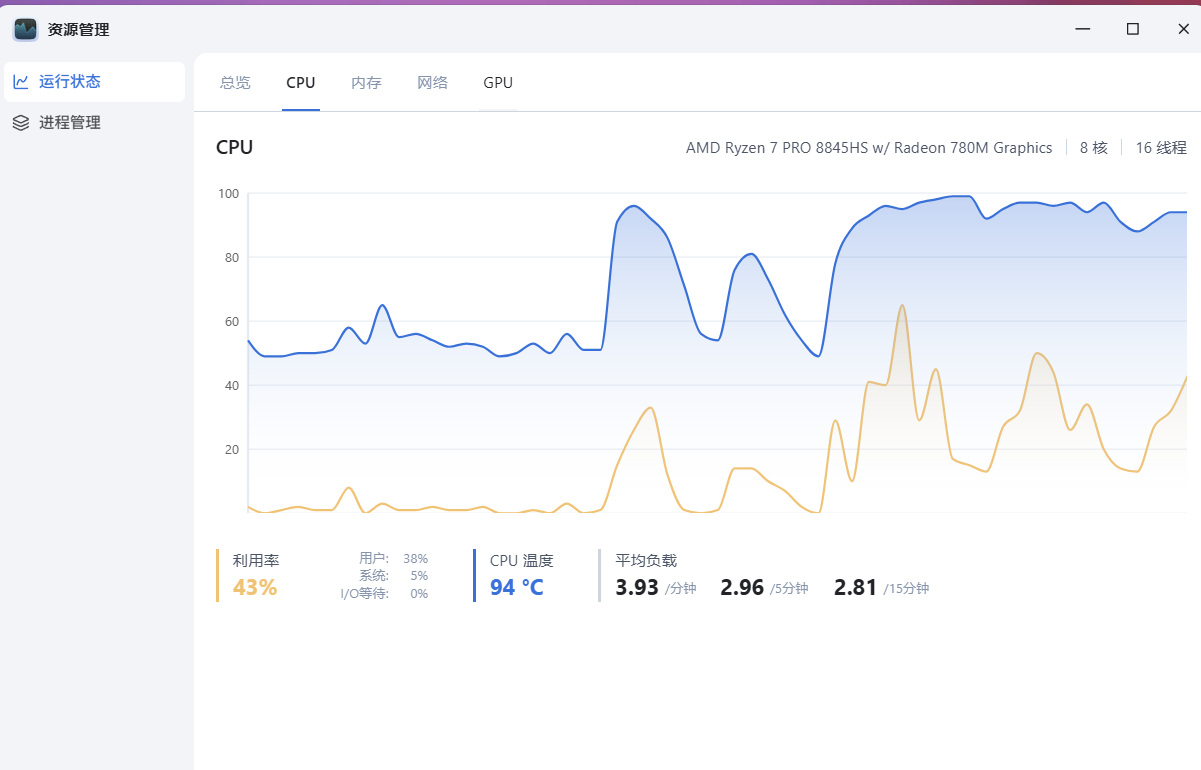Show the GPU tab

pyautogui.click(x=498, y=83)
